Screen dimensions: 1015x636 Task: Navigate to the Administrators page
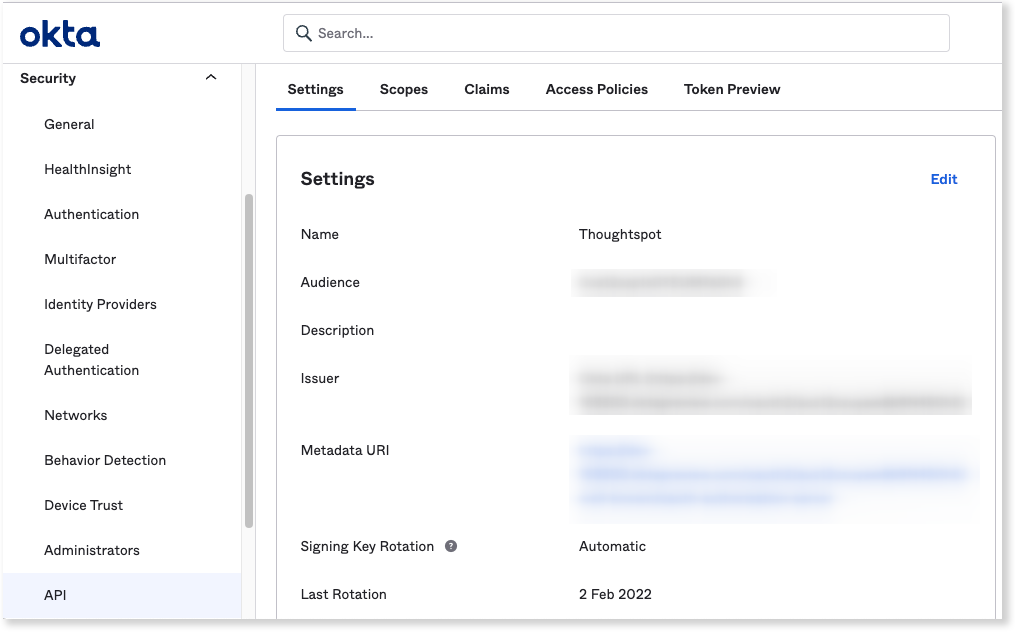tap(92, 550)
